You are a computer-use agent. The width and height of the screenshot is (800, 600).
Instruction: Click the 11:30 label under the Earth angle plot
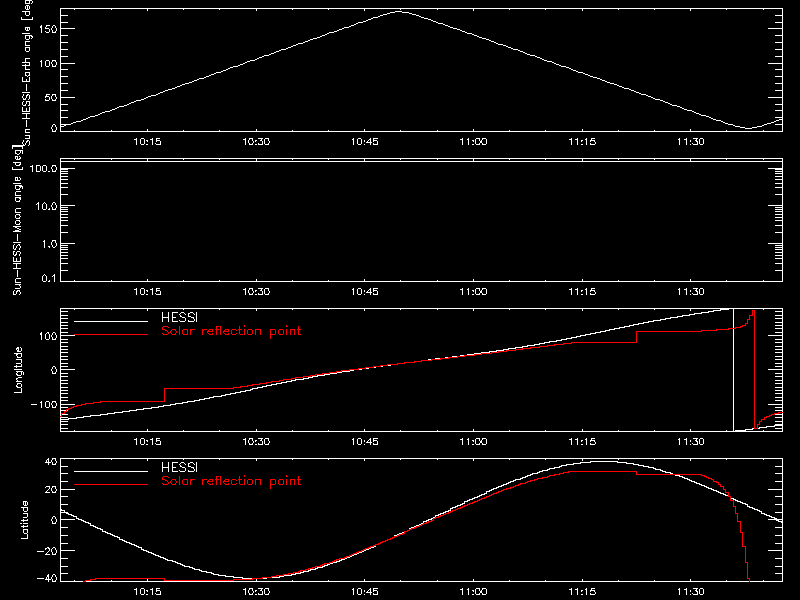[x=691, y=142]
